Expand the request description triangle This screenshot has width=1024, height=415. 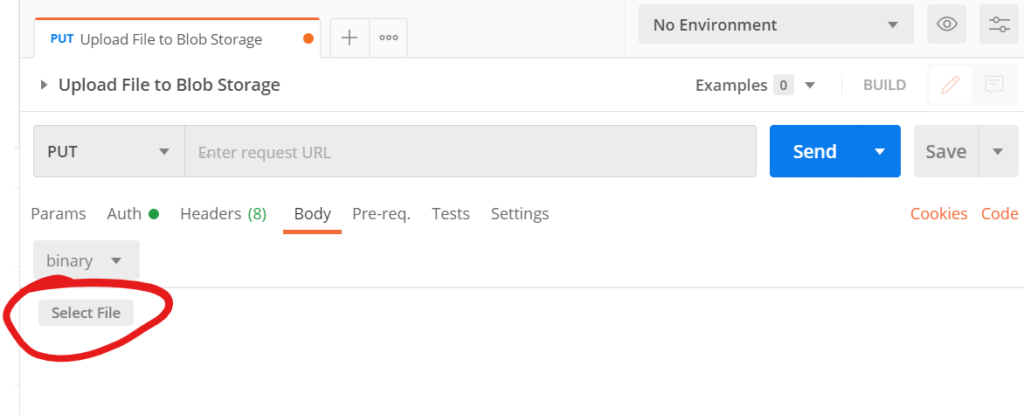coord(44,85)
